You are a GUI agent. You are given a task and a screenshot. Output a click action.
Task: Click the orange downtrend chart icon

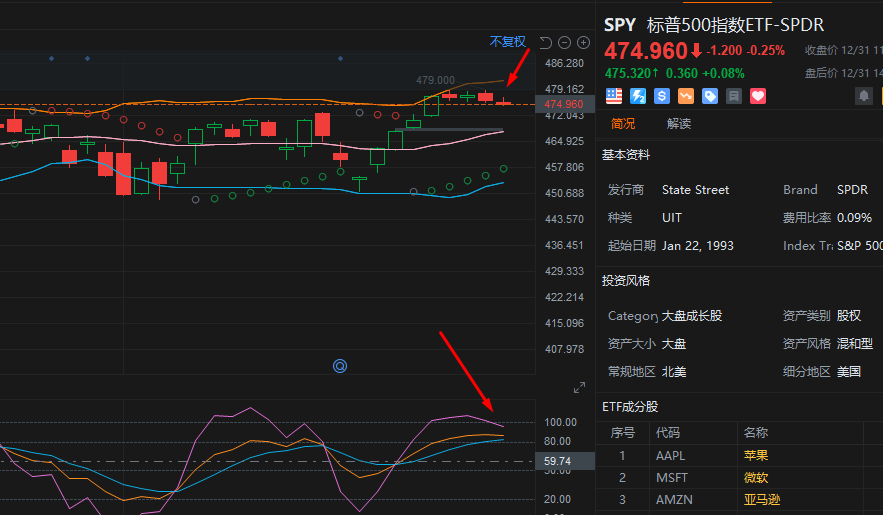[686, 96]
